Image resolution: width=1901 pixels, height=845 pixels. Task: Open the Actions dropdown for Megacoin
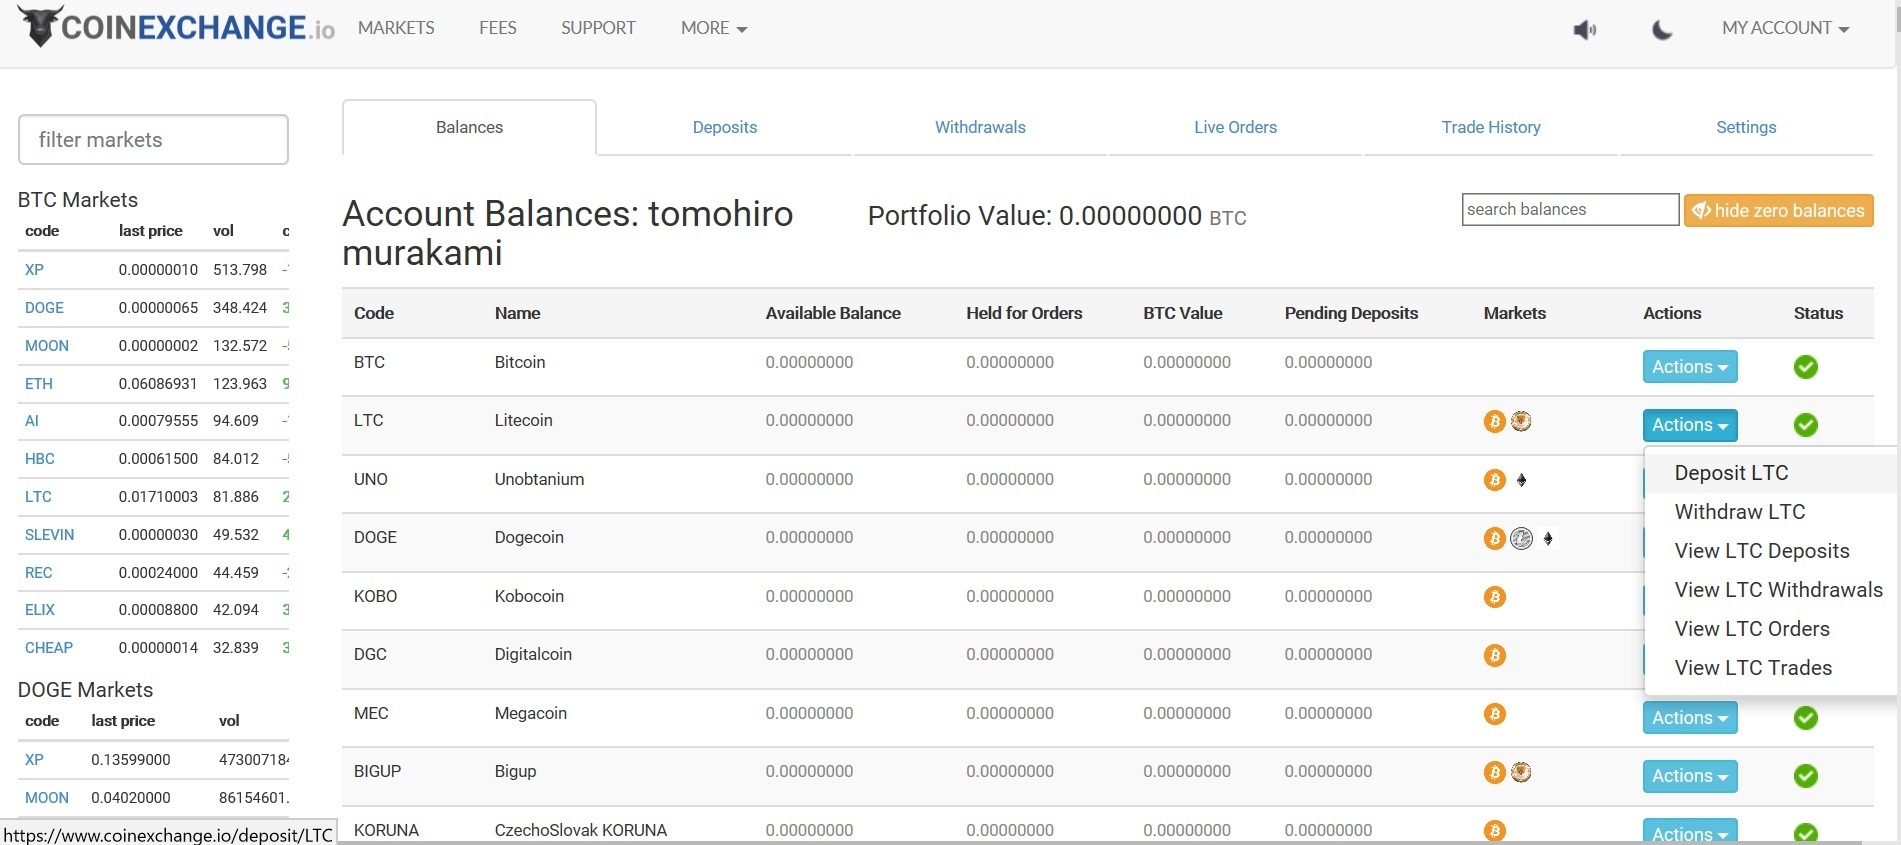click(x=1689, y=718)
